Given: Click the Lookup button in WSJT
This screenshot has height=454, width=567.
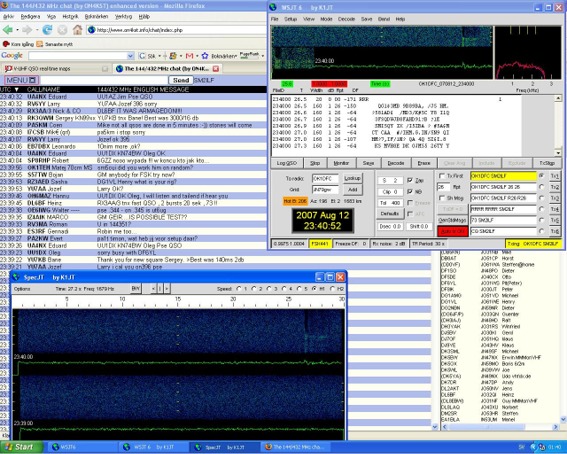Looking at the screenshot, I should [352, 178].
